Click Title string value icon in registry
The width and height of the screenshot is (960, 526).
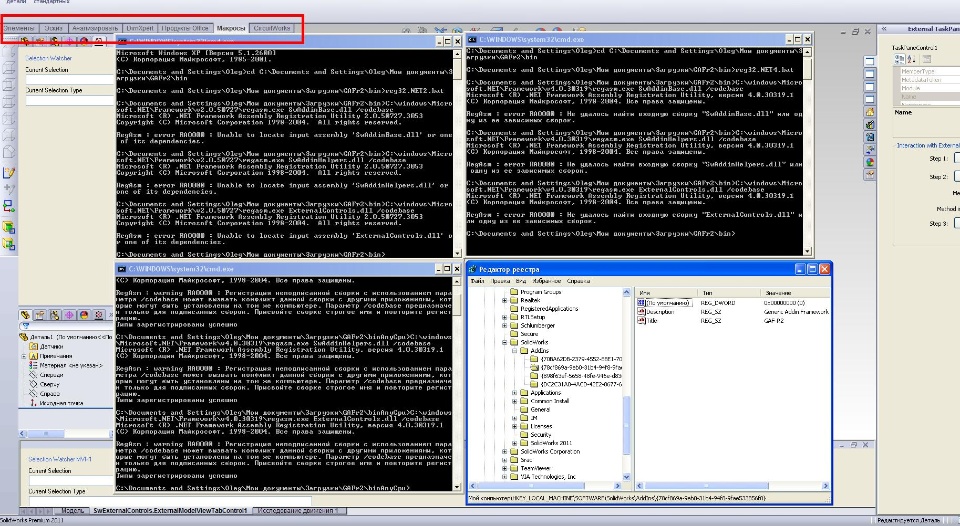click(641, 320)
